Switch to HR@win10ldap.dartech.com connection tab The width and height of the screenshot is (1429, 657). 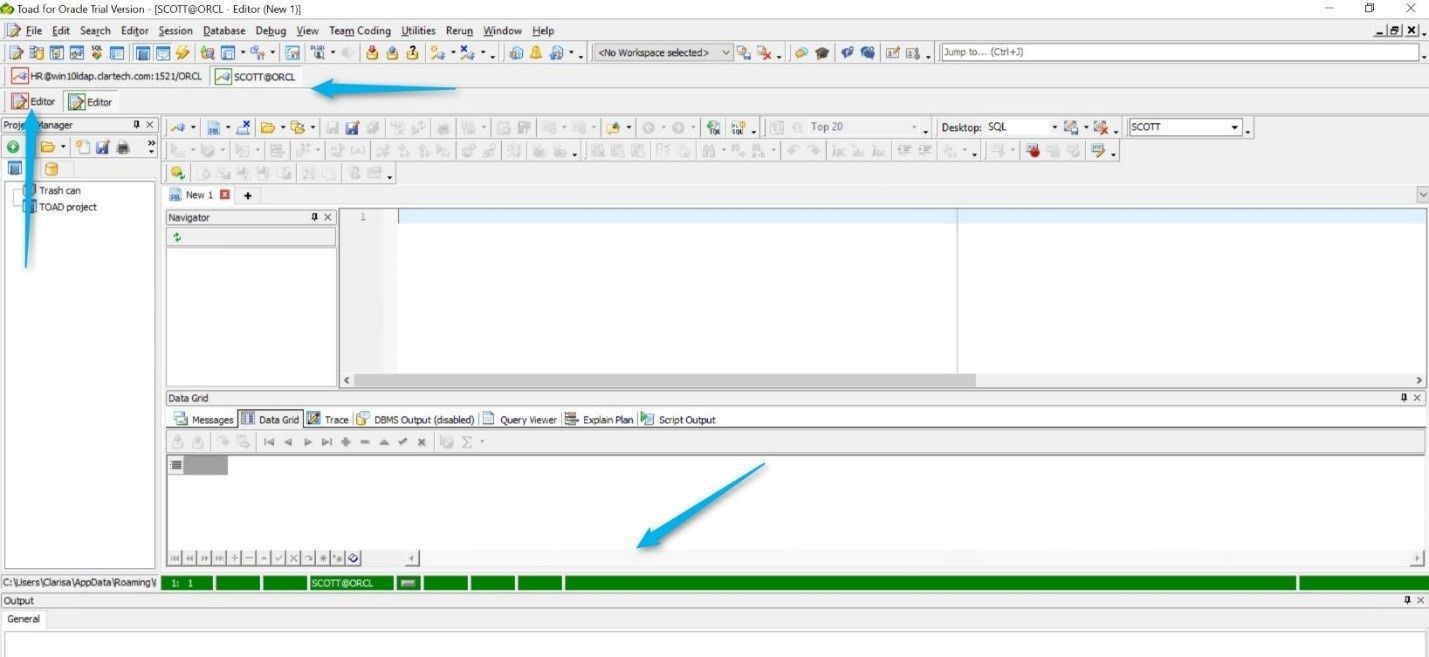(107, 76)
